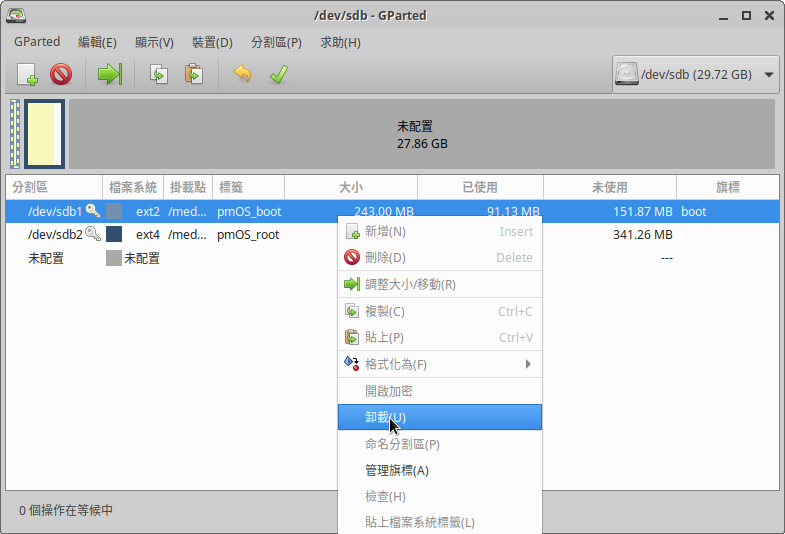Select the unallocated 27.86 GB block in the disk map
This screenshot has height=534, width=785.
click(421, 134)
